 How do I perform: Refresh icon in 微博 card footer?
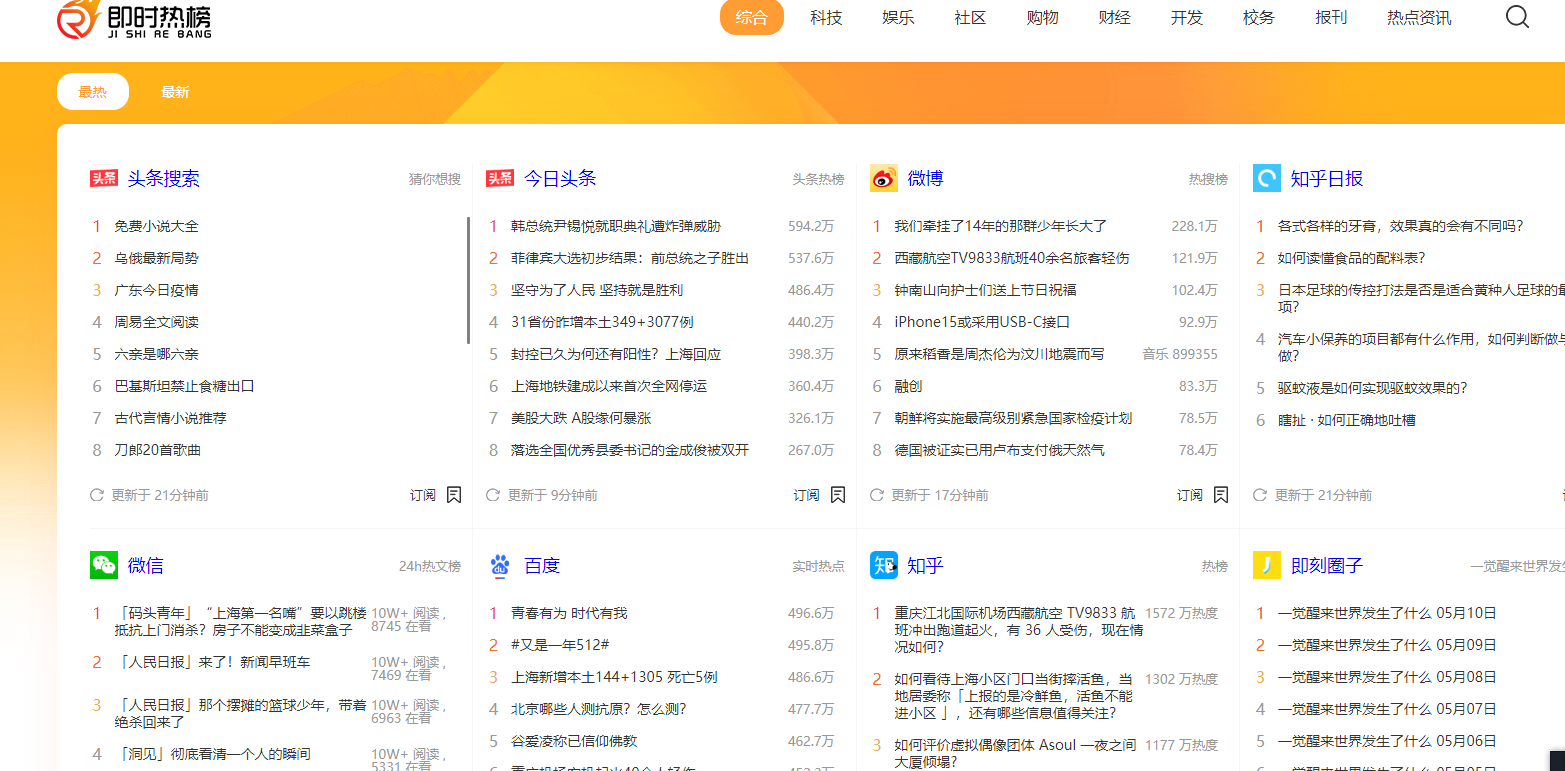point(877,495)
